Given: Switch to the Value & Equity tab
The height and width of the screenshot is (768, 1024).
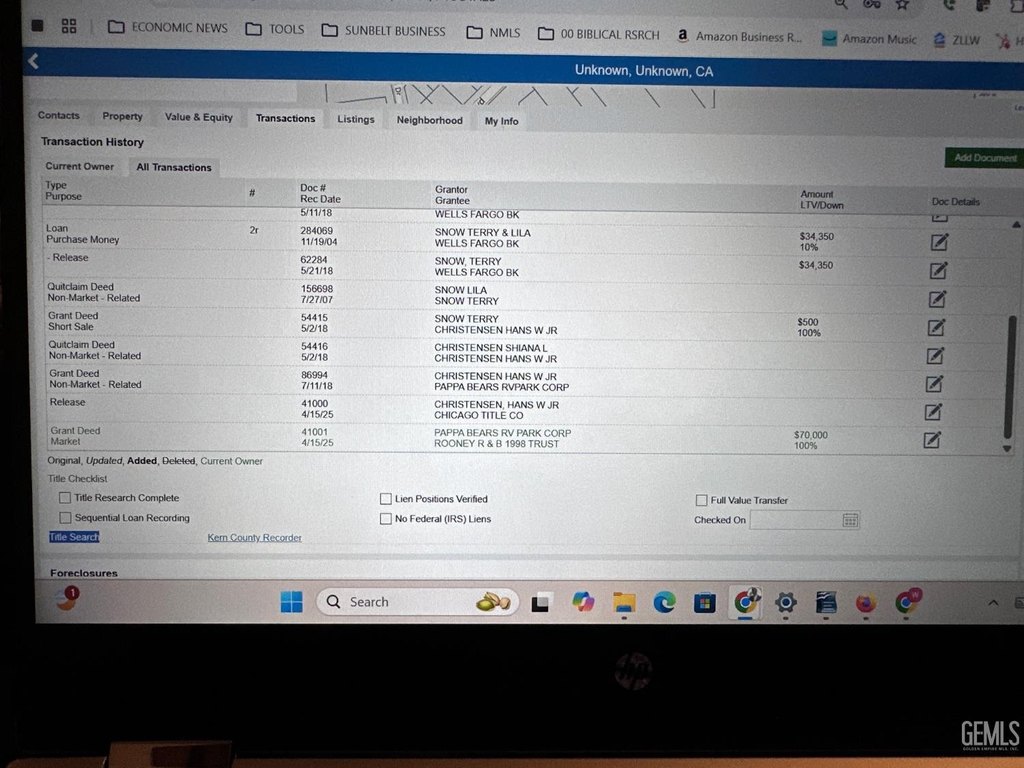Looking at the screenshot, I should (x=198, y=117).
